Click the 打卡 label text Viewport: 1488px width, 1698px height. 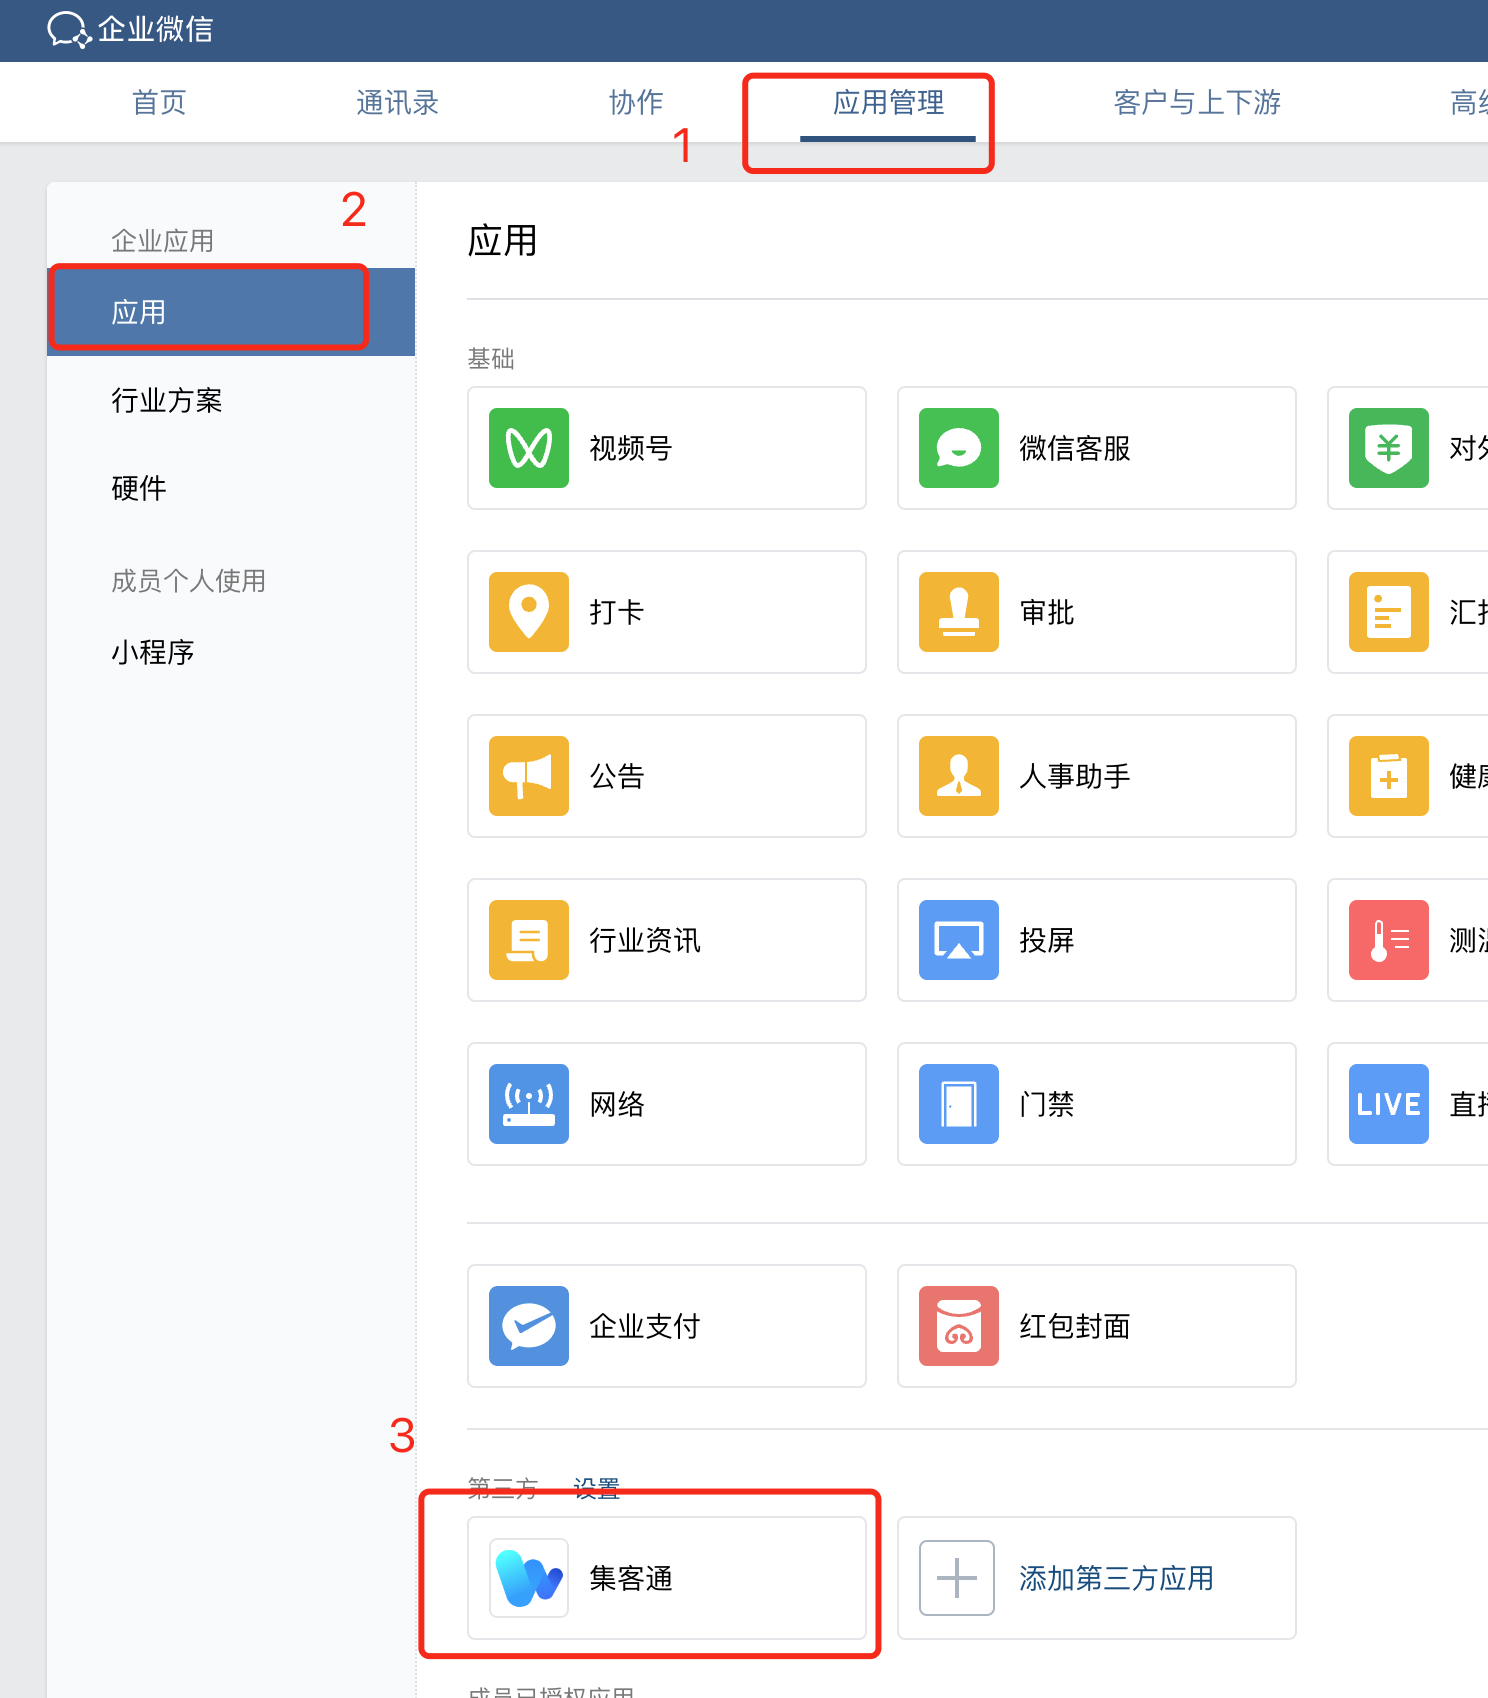pos(616,612)
